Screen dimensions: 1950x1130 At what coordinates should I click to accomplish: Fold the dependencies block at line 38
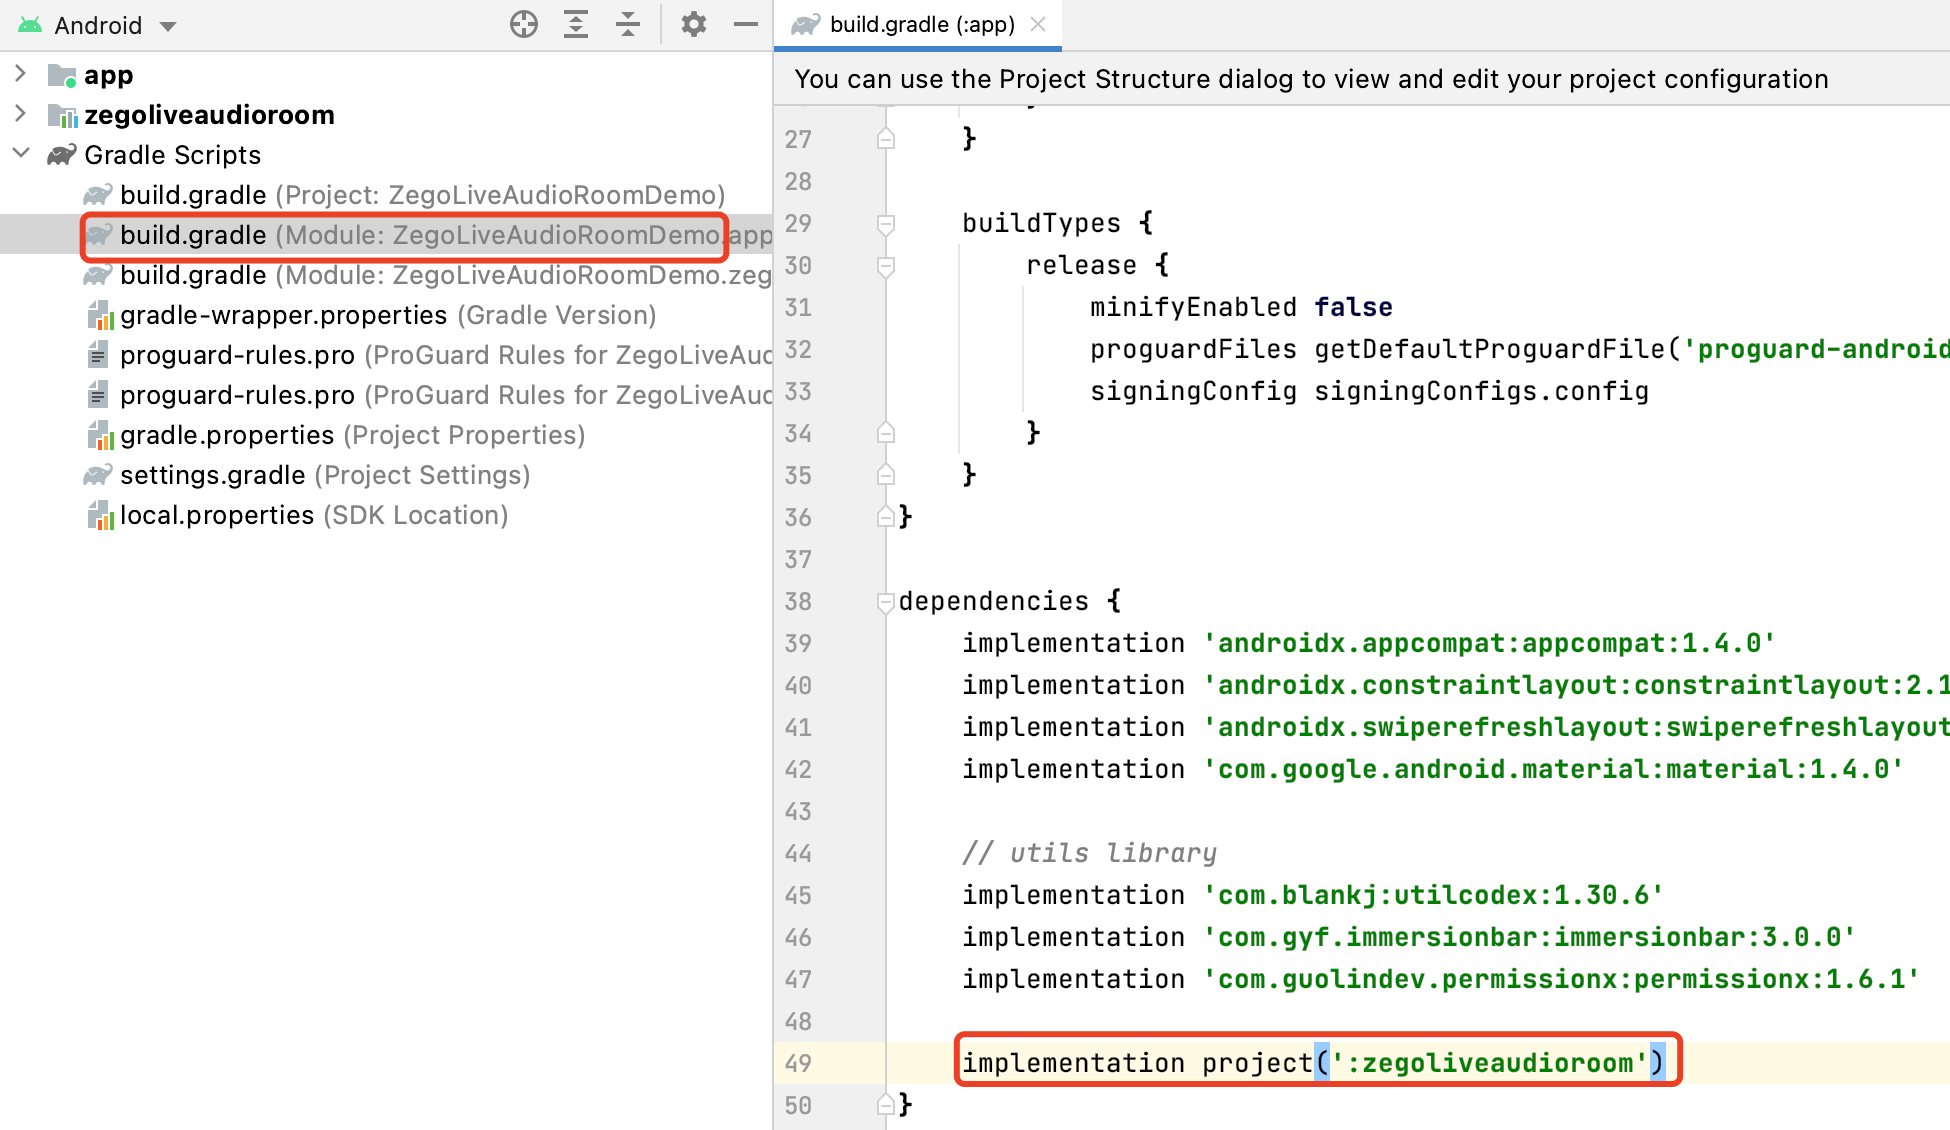pyautogui.click(x=885, y=602)
